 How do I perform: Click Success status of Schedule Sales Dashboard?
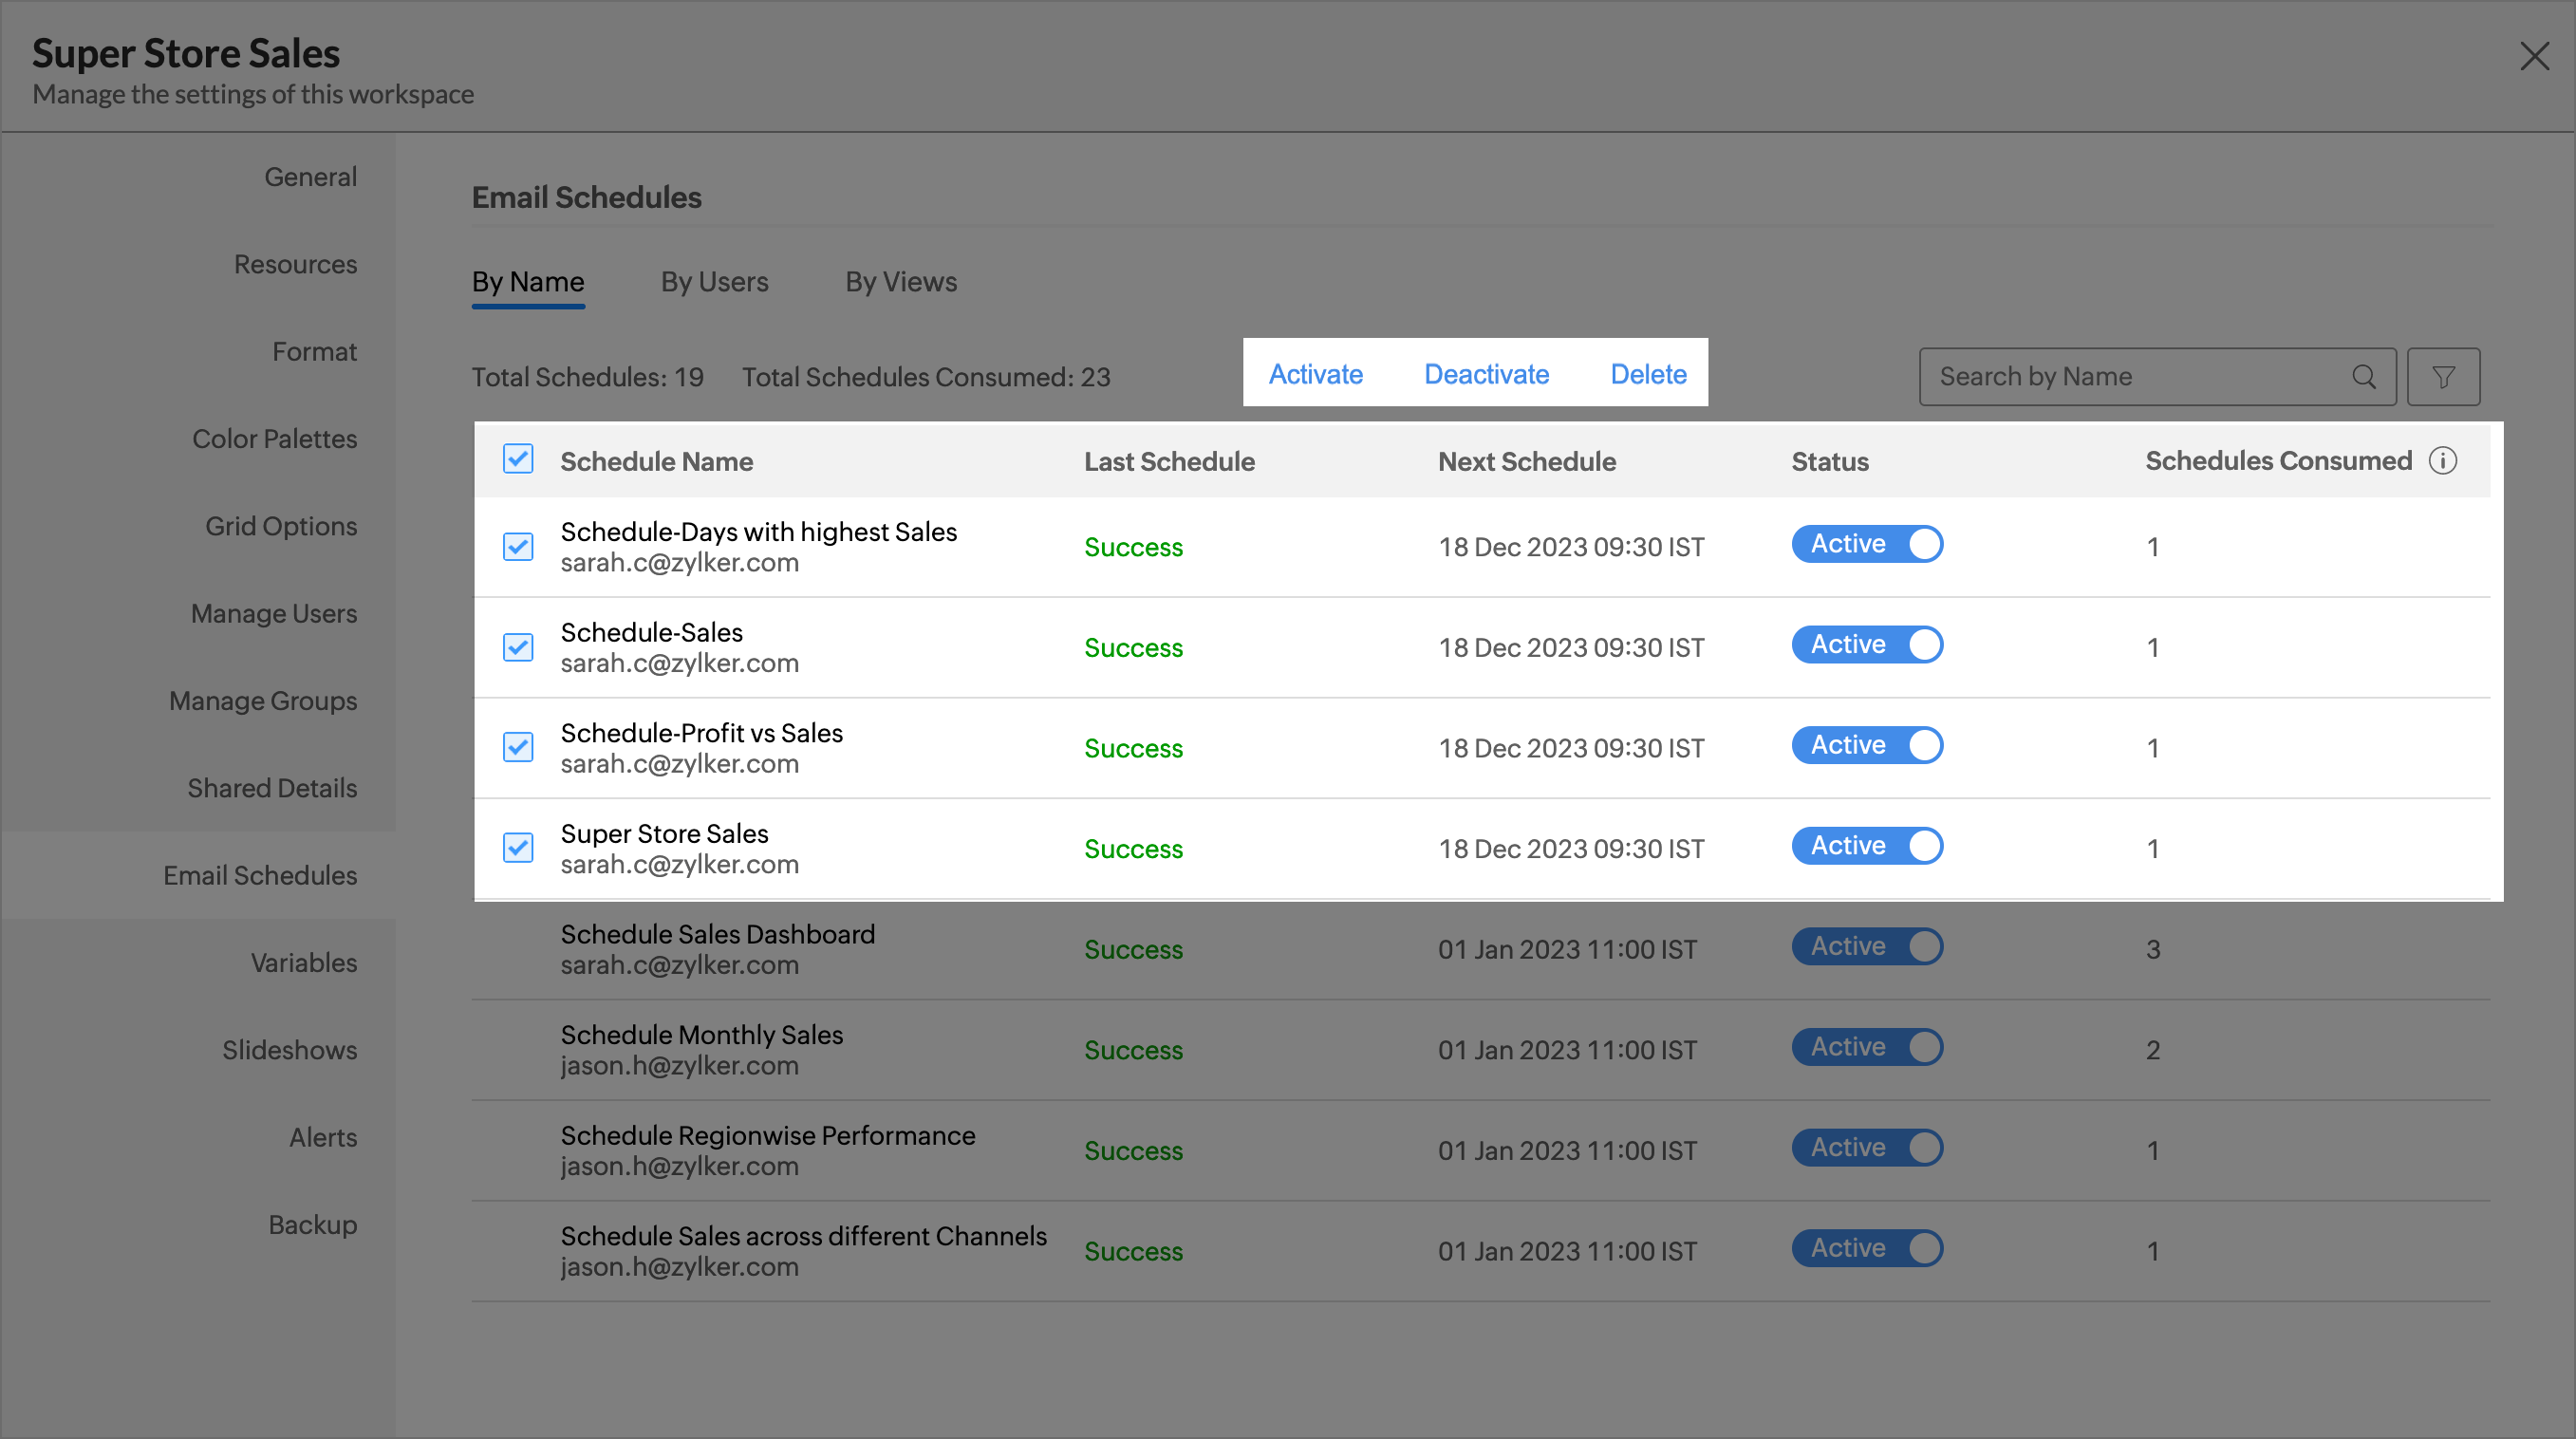1133,949
